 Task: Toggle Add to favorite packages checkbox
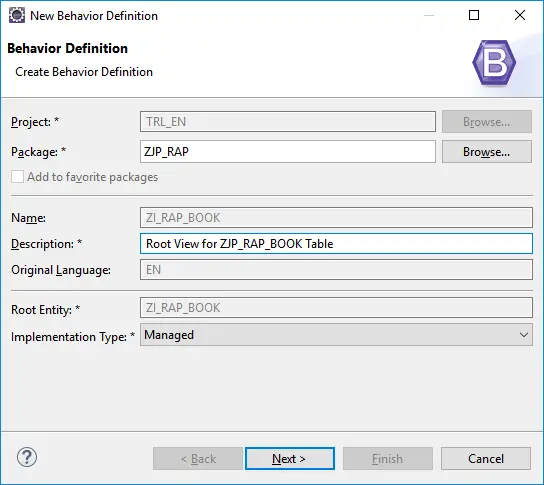tap(17, 177)
